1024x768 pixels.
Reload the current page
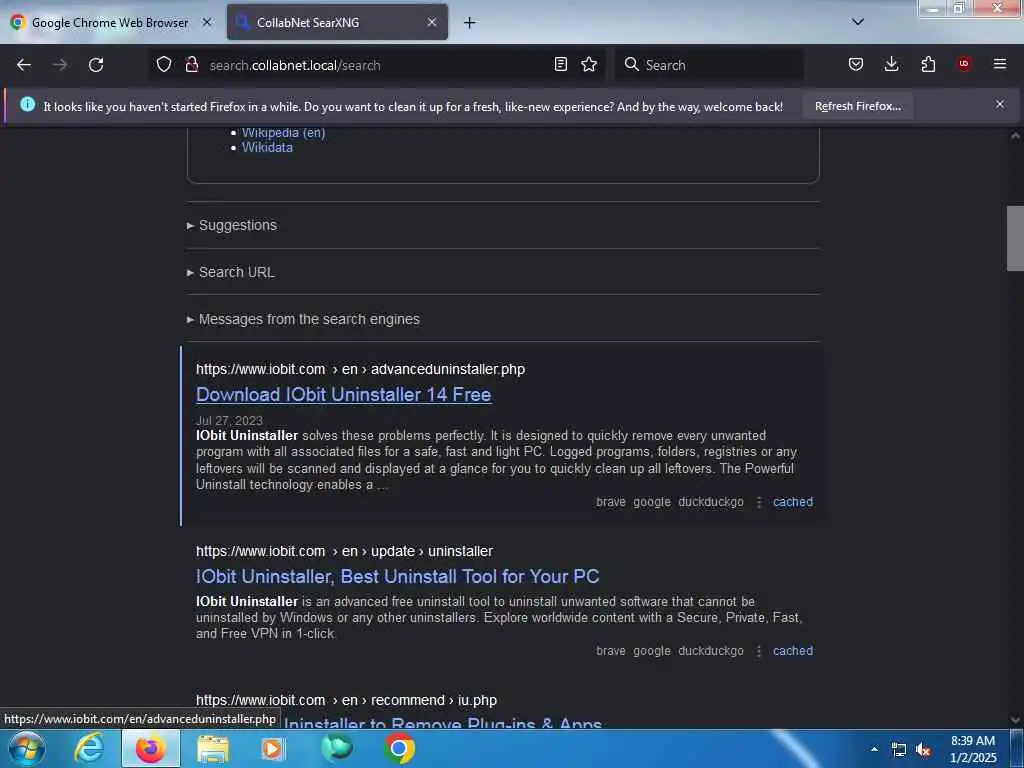pos(96,65)
